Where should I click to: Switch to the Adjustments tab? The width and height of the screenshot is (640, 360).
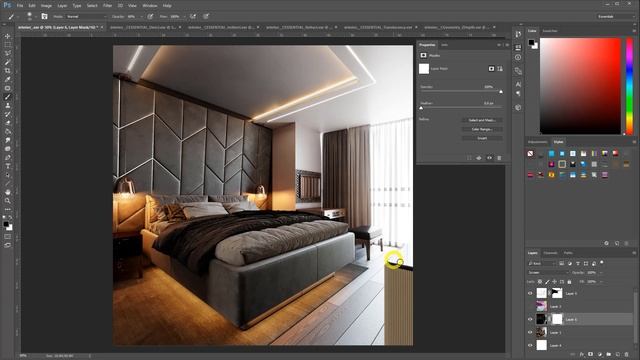tap(538, 142)
